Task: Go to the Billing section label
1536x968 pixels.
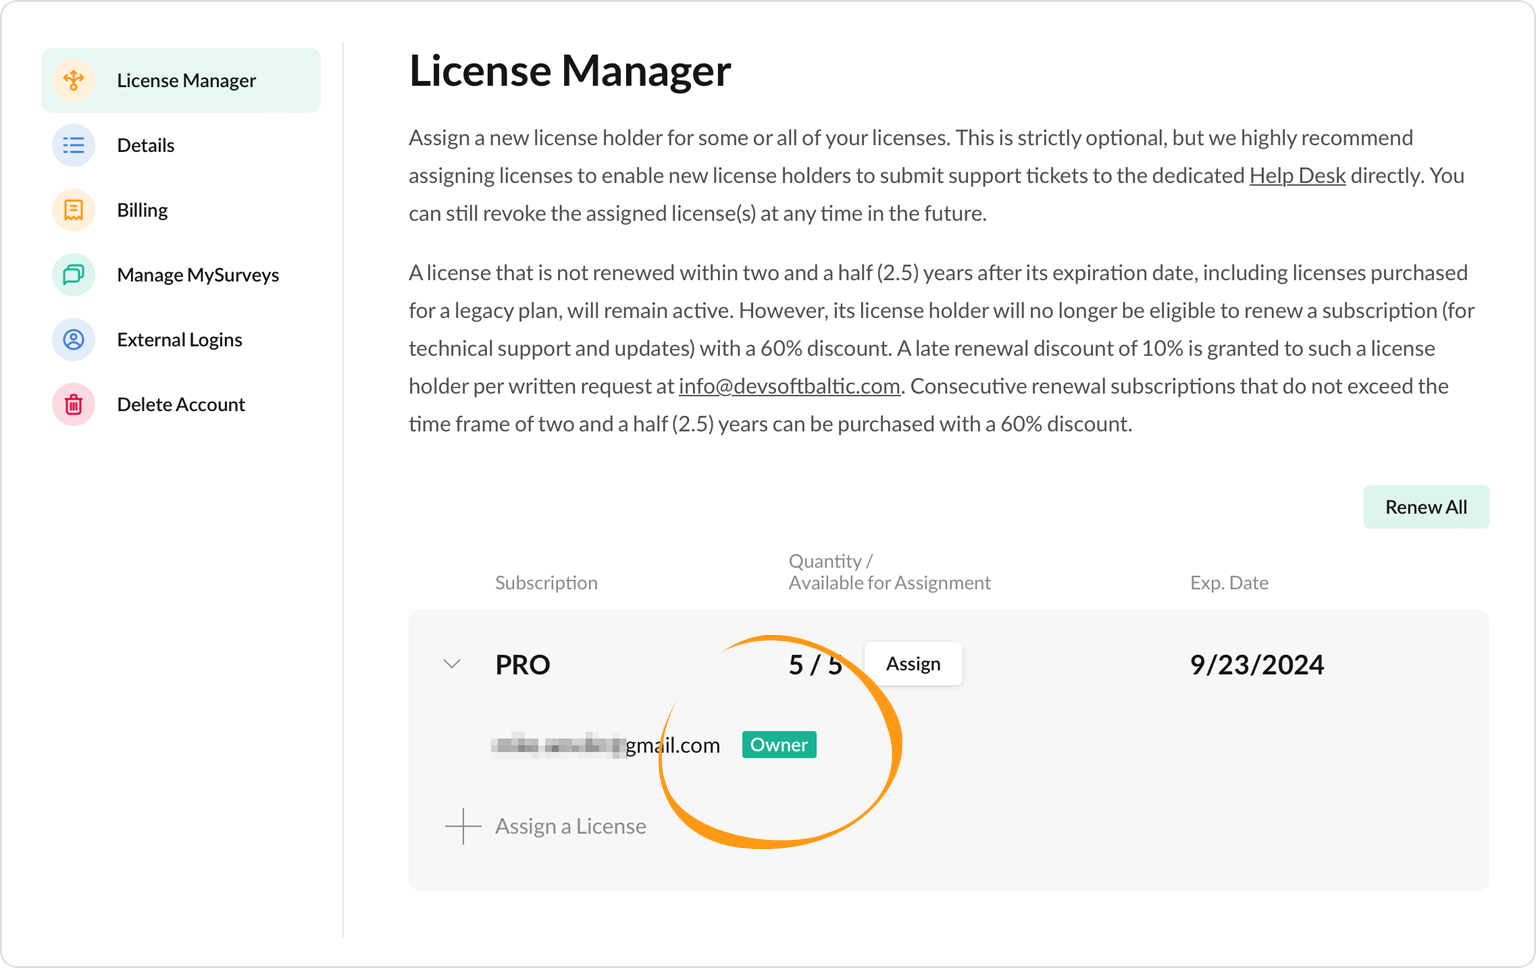Action: coord(142,210)
